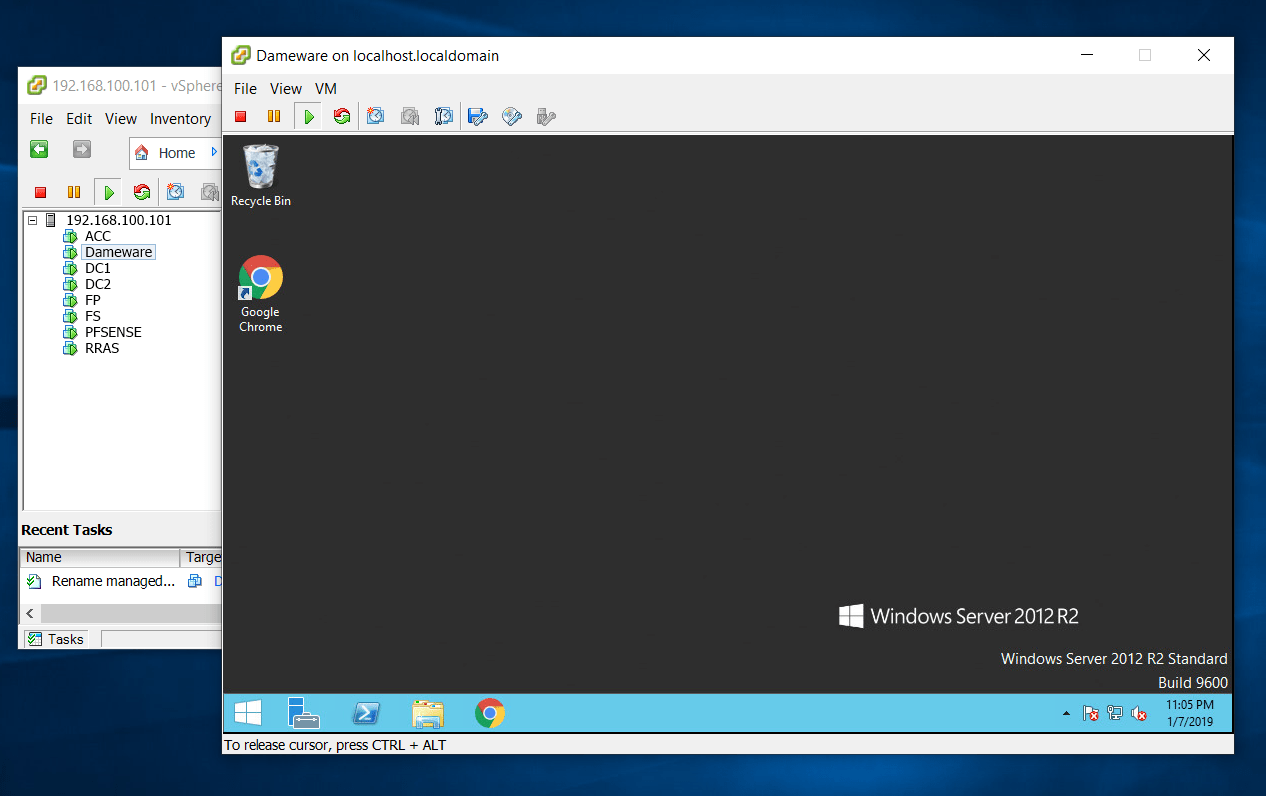Open the File menu in the vSphere client
This screenshot has width=1266, height=796.
[41, 118]
